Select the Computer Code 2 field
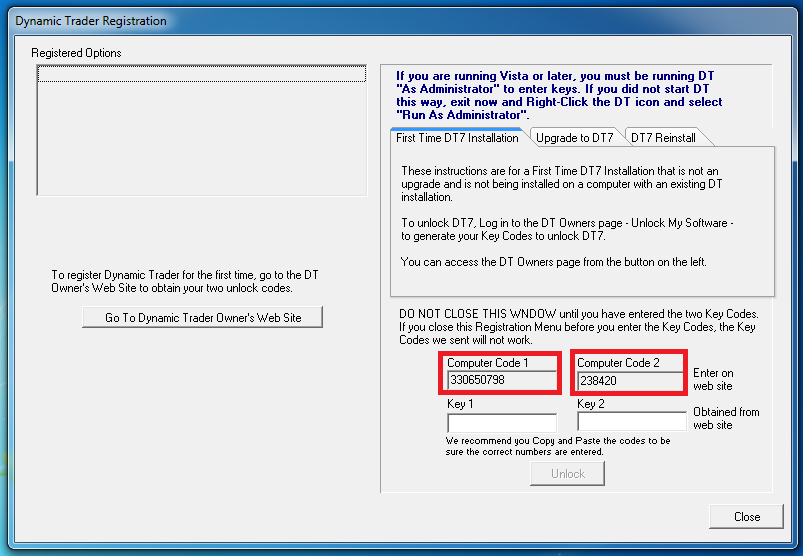 click(x=631, y=381)
